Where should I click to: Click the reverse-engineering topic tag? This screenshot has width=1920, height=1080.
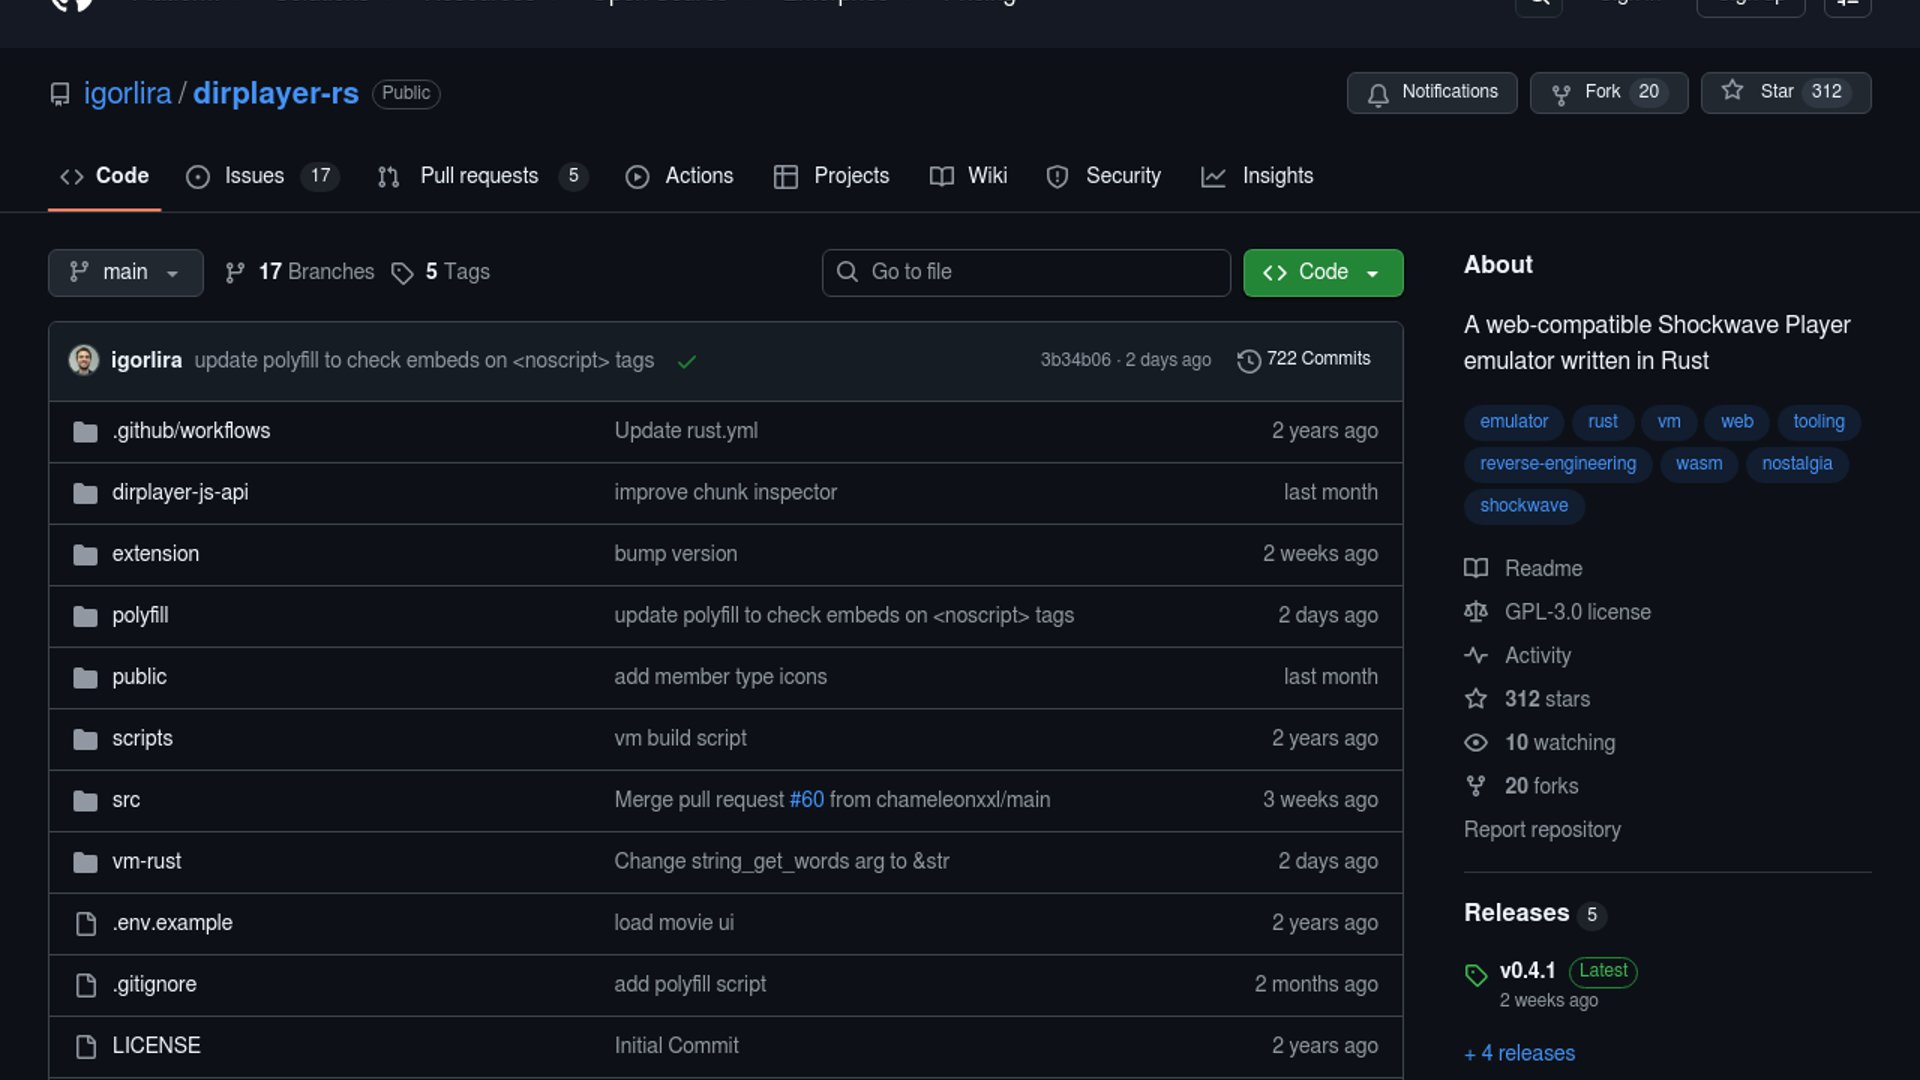[x=1557, y=464]
